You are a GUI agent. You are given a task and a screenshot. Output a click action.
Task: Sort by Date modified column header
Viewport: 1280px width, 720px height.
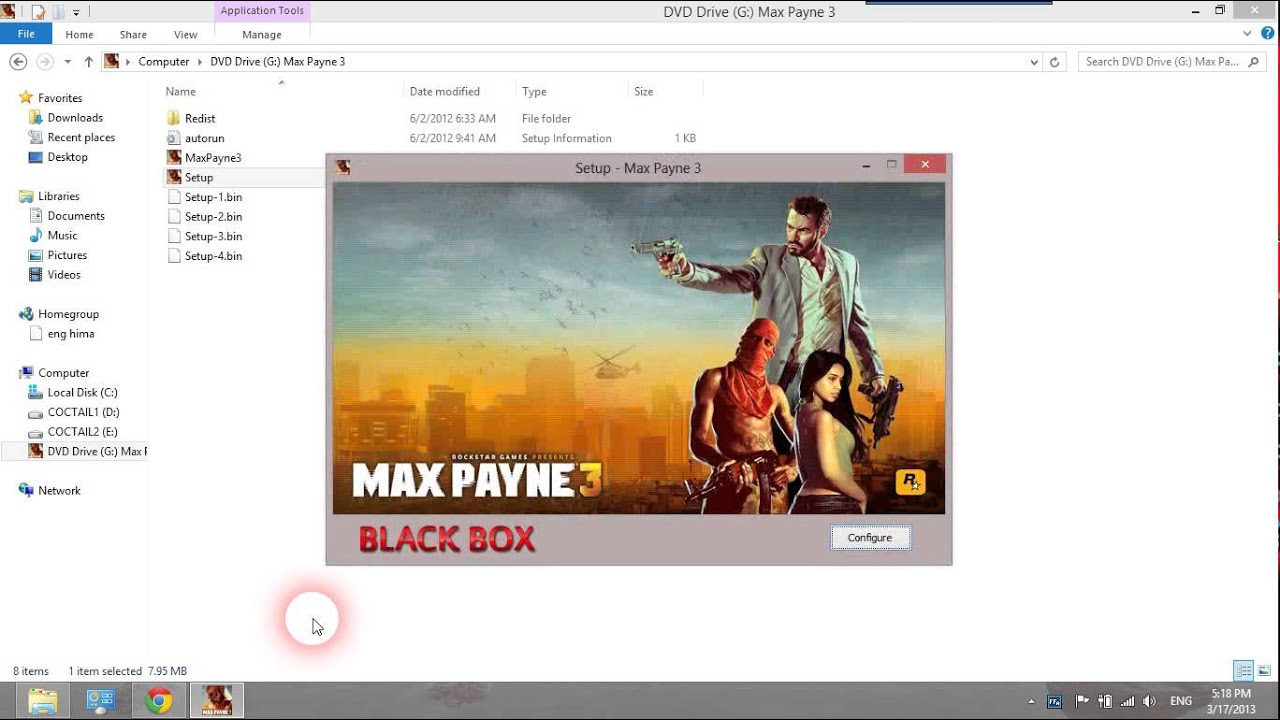click(x=444, y=91)
